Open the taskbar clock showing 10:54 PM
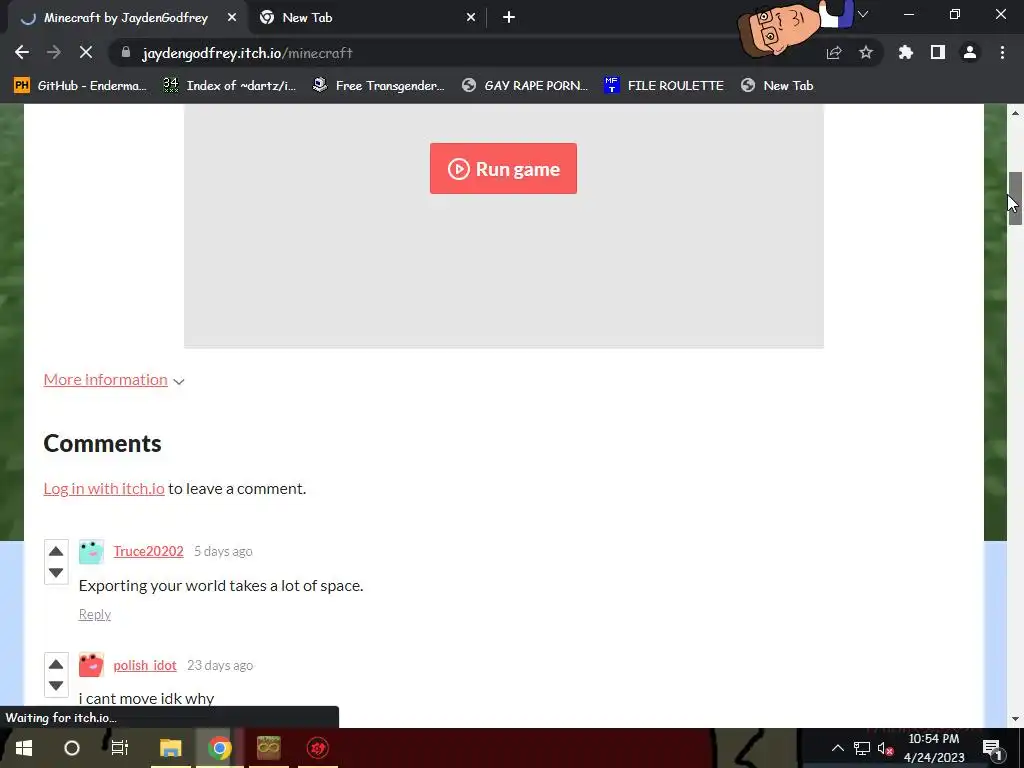The width and height of the screenshot is (1024, 768). coord(934,748)
